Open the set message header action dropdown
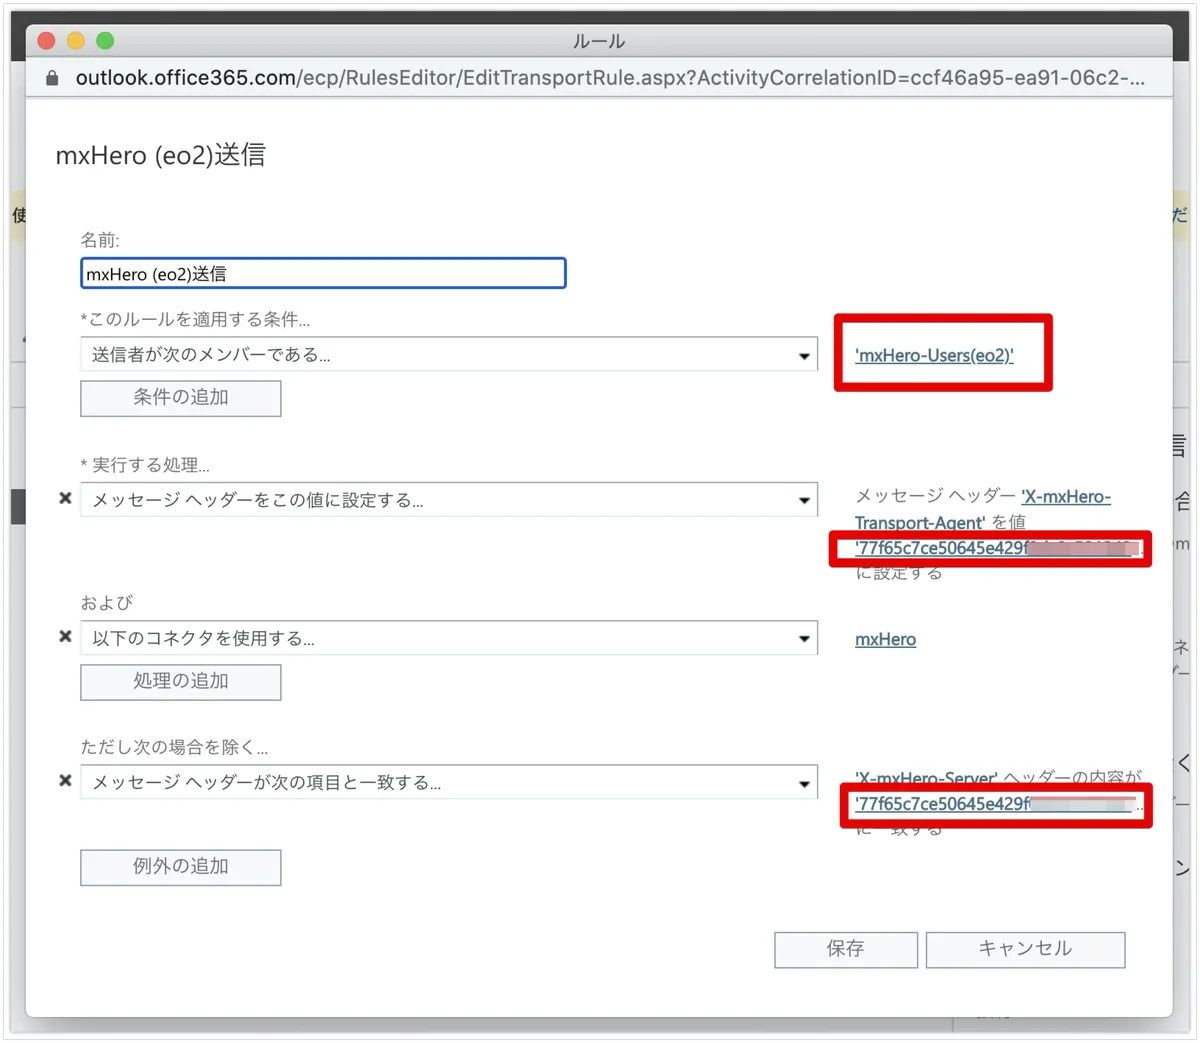Screen dimensions: 1200x1043 (449, 500)
